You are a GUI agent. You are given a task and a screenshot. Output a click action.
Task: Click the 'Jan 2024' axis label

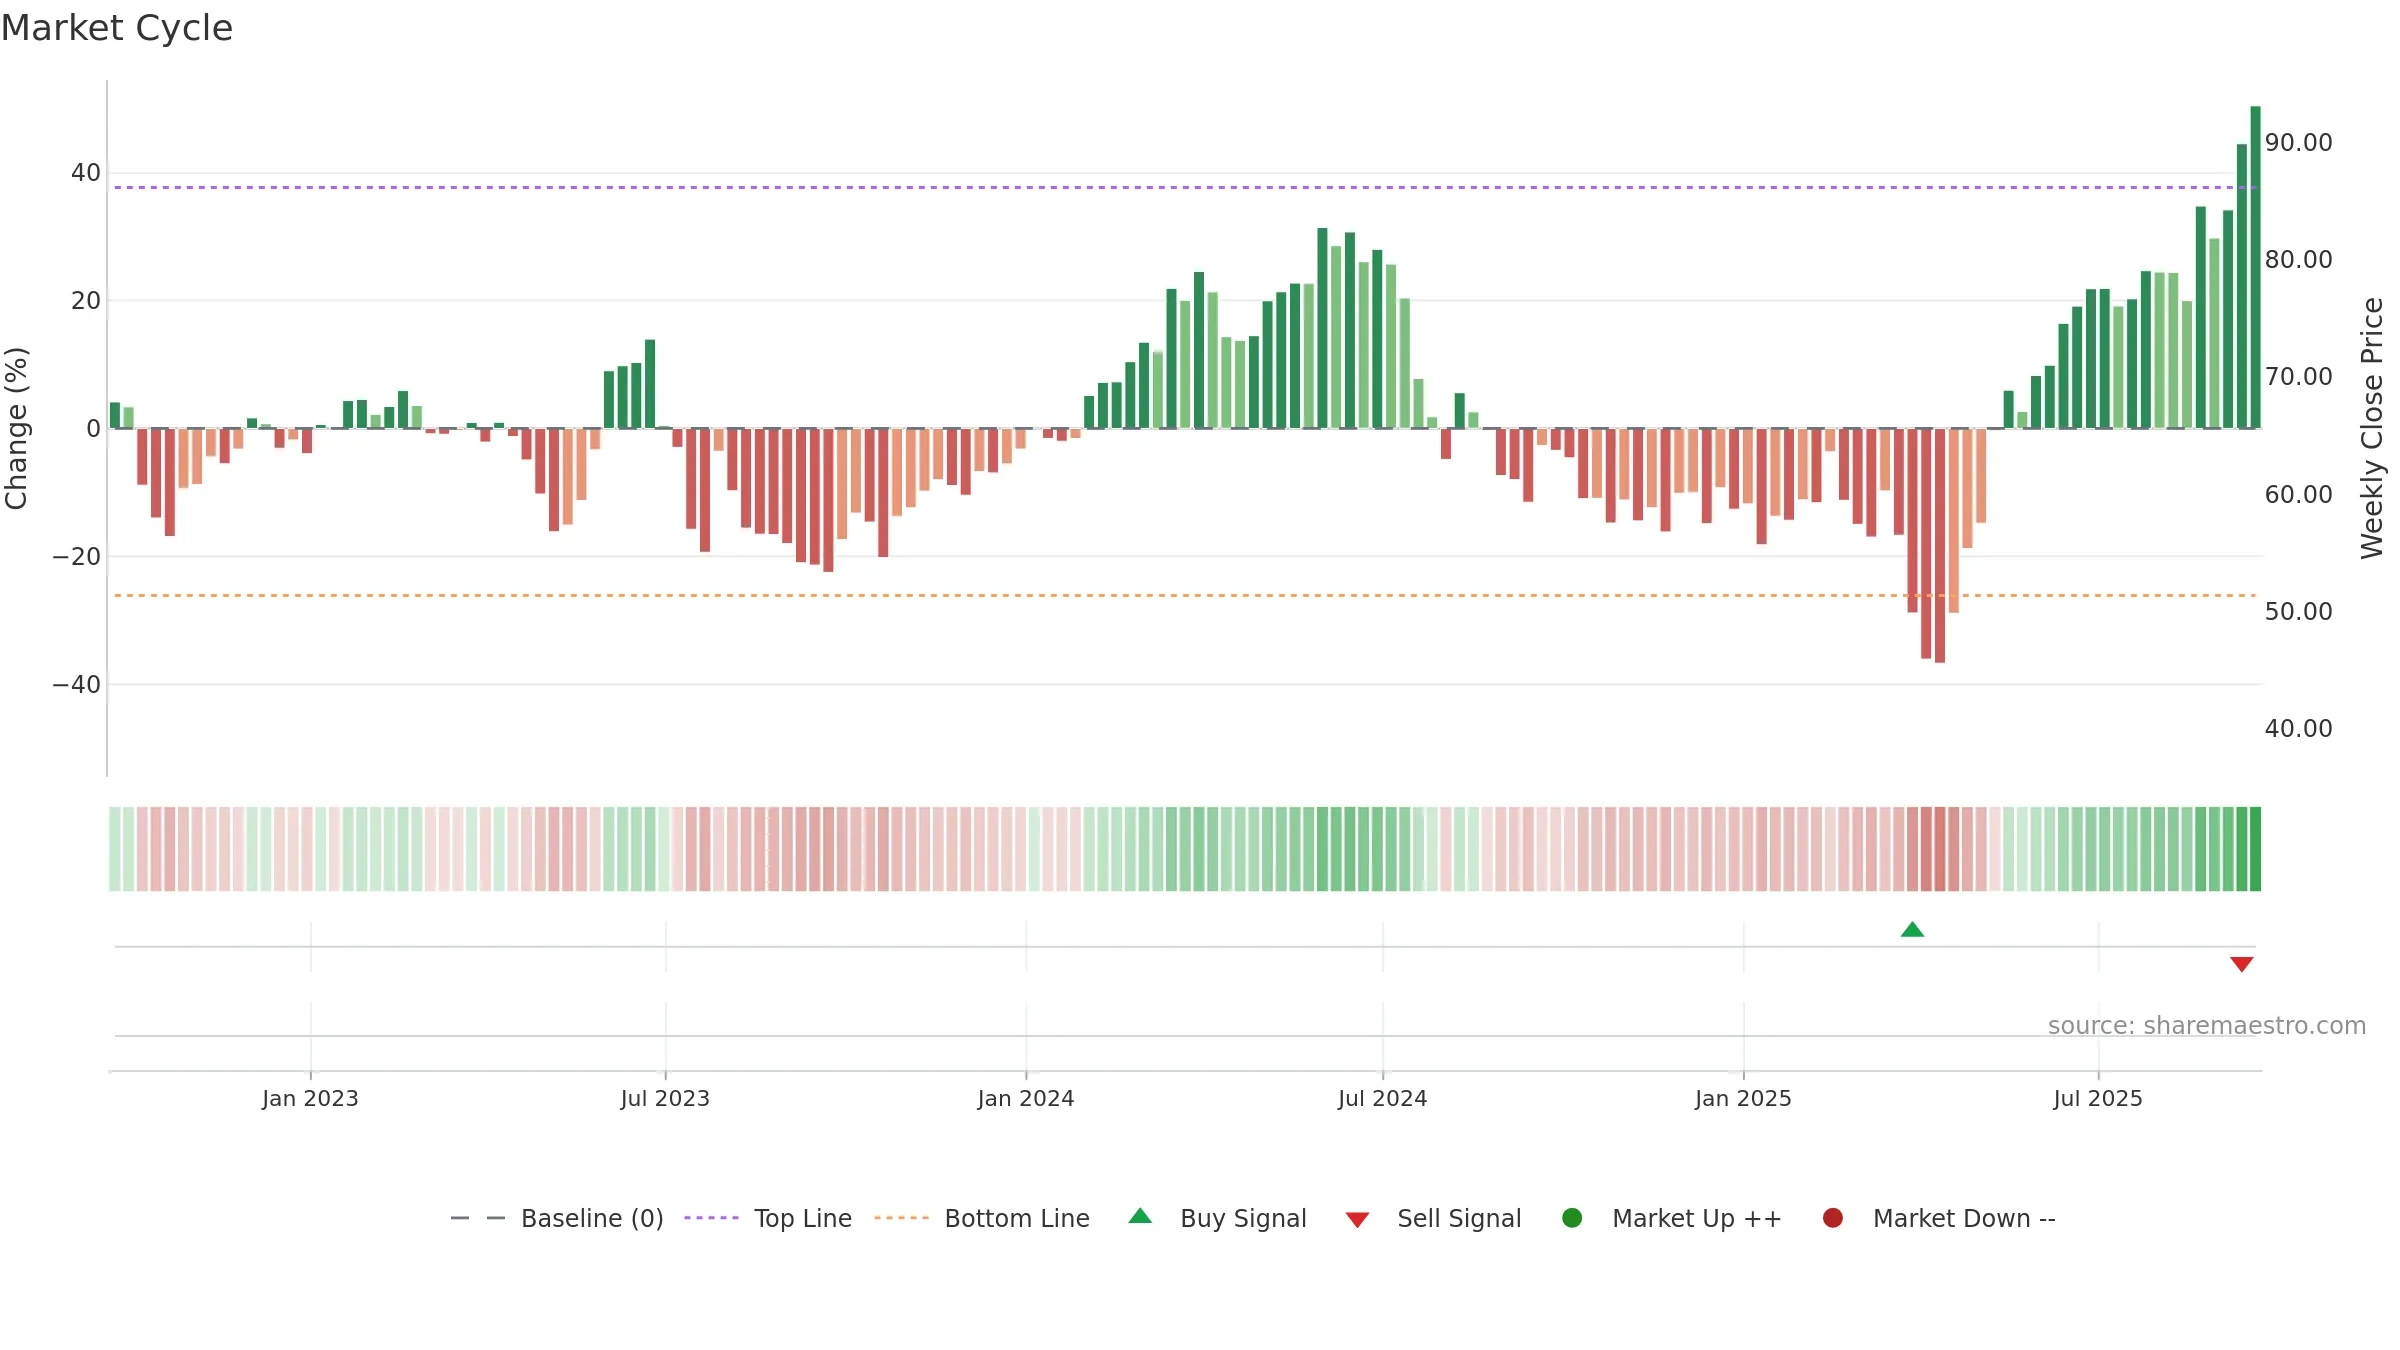[1026, 1098]
